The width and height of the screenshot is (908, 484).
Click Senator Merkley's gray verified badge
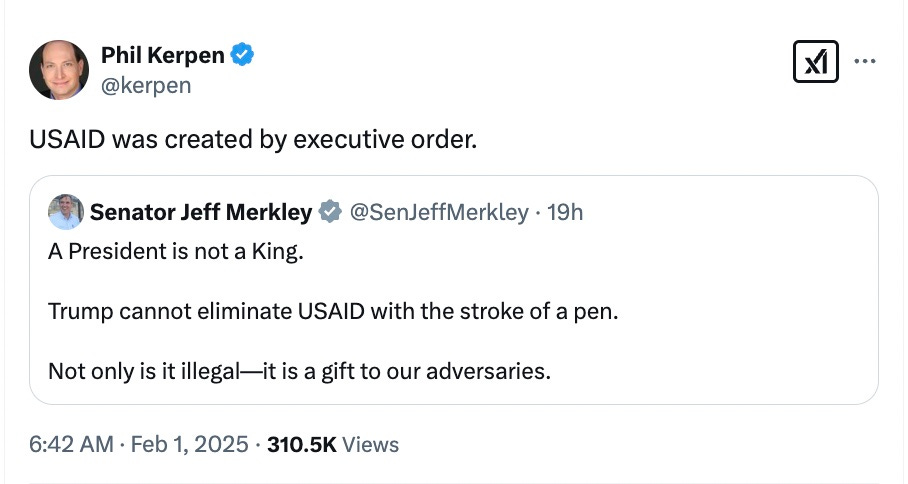(331, 212)
